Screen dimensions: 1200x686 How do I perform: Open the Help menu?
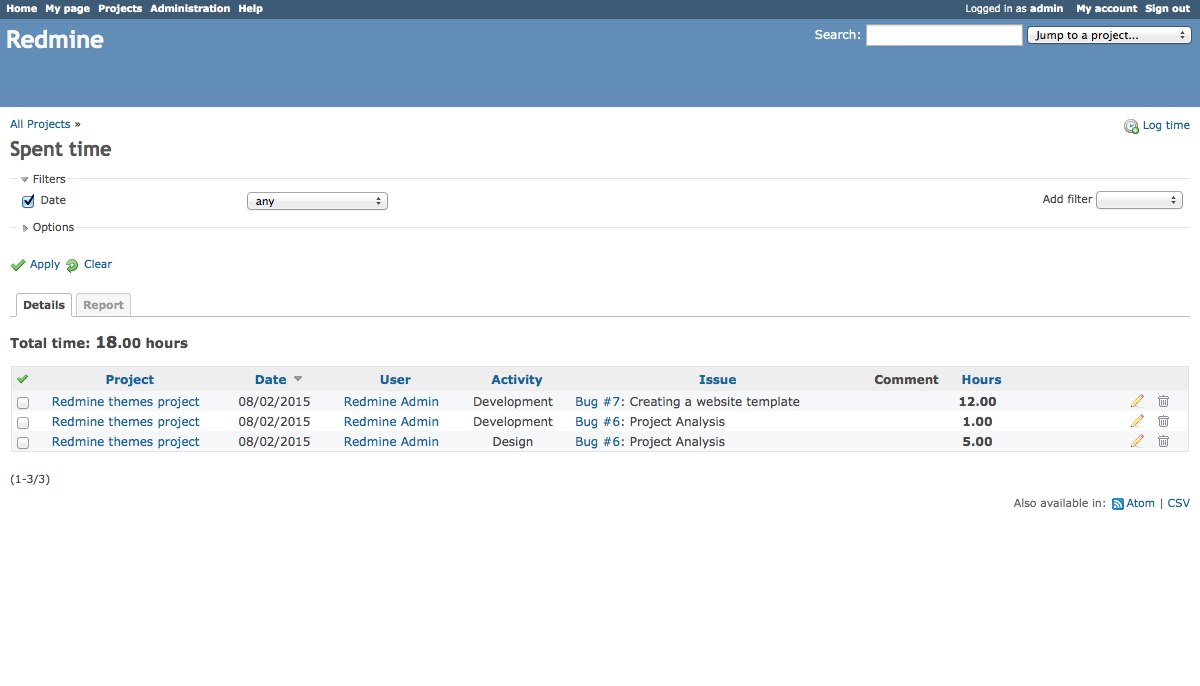(x=250, y=8)
